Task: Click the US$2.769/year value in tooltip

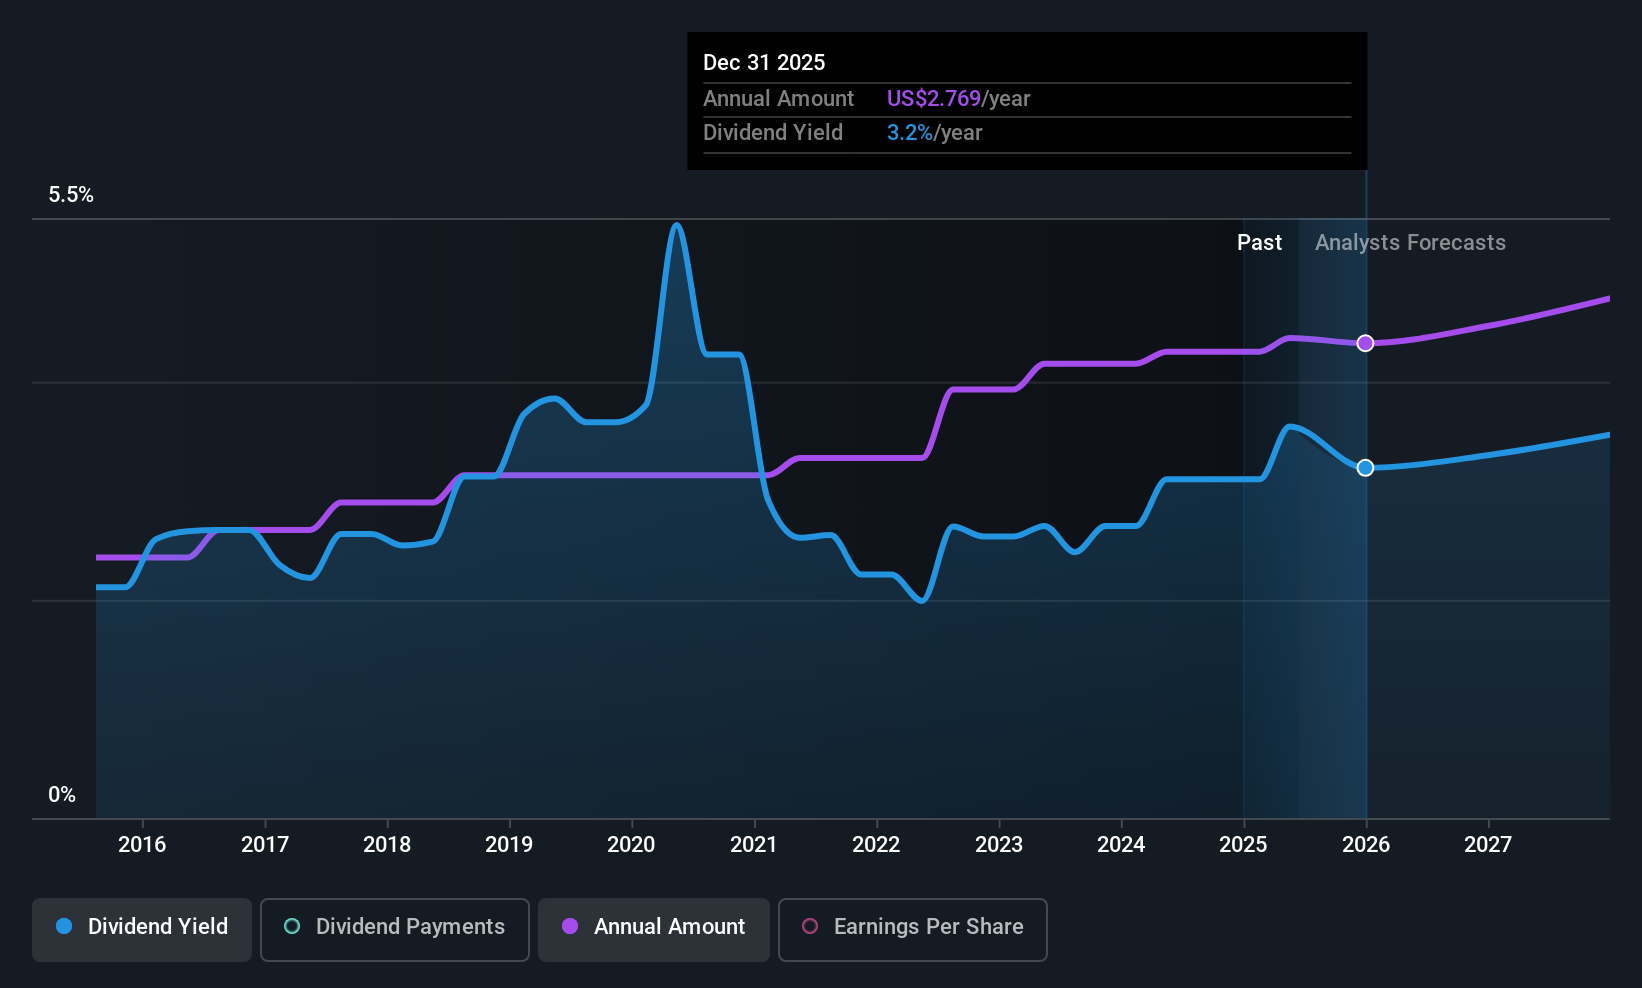Action: coord(958,99)
